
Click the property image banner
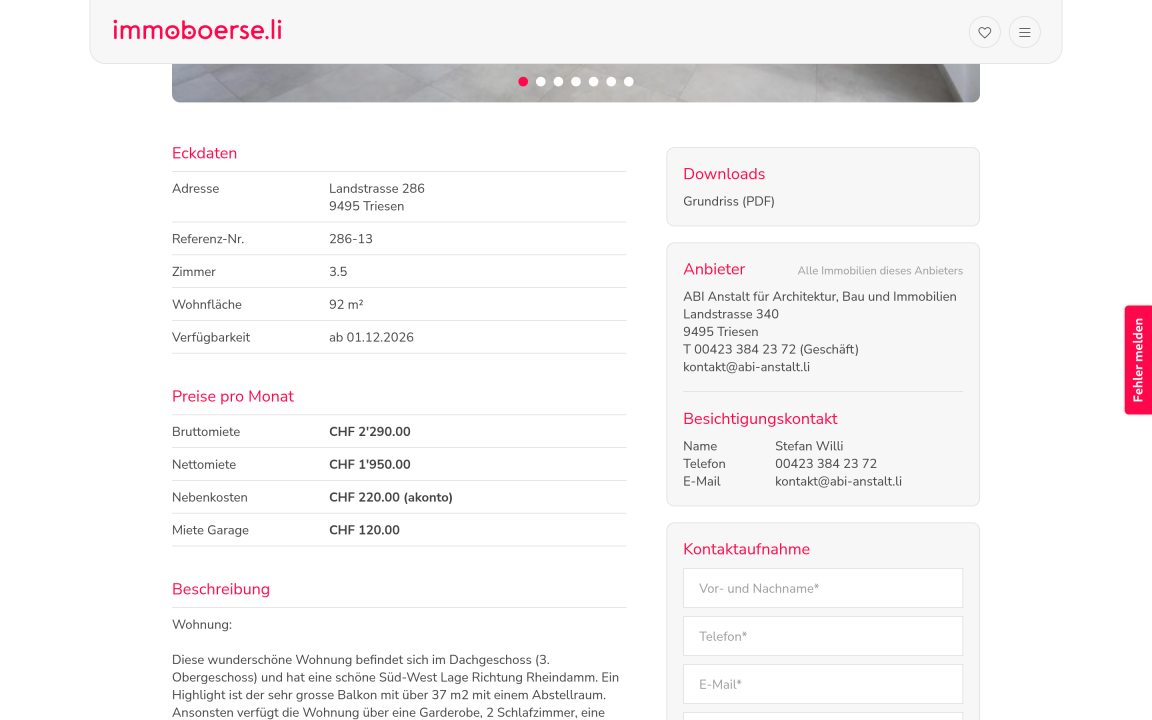tap(576, 82)
